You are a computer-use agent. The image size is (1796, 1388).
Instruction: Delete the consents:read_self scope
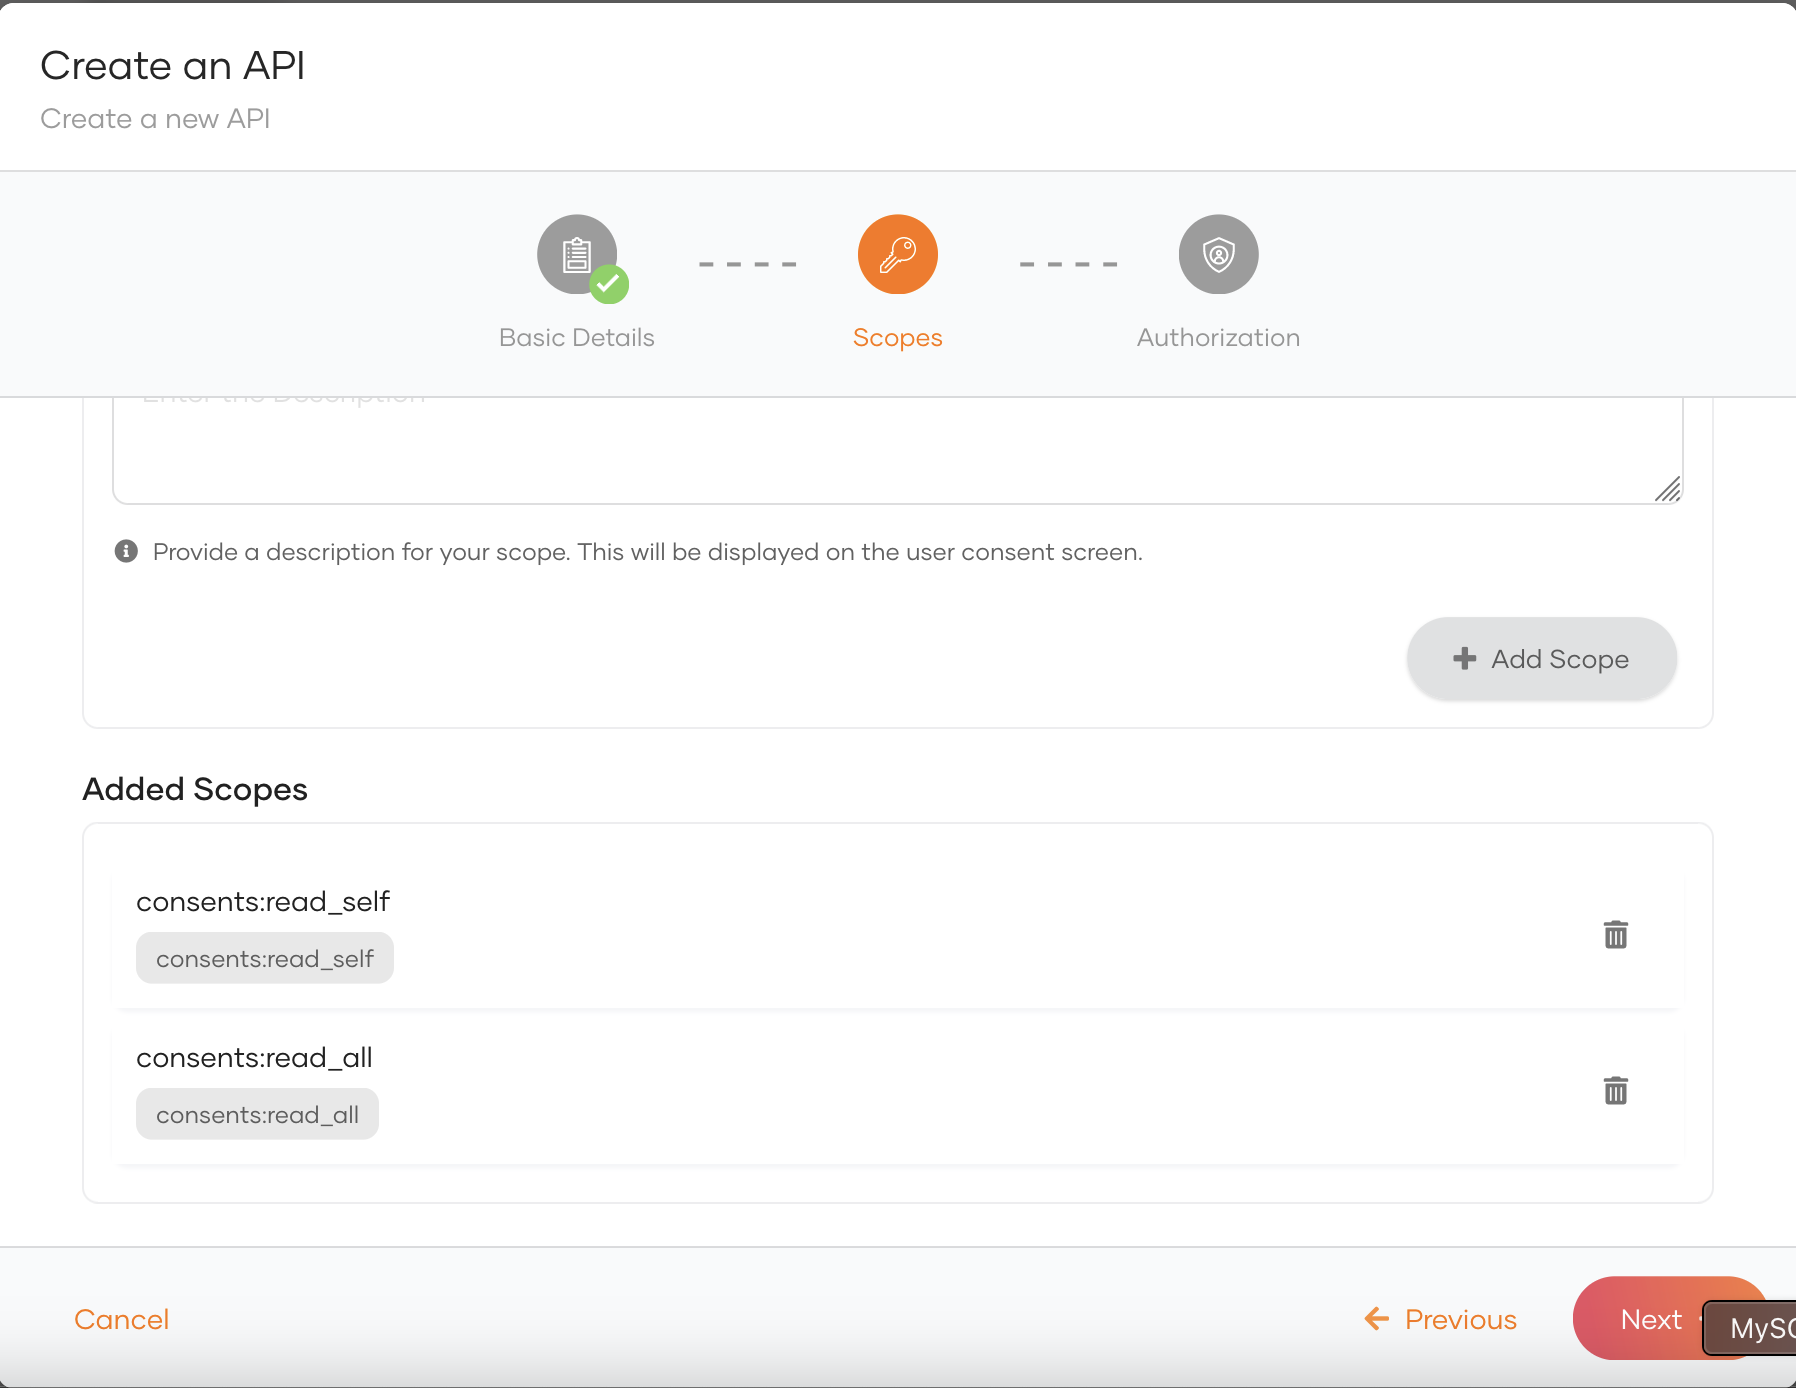(x=1615, y=935)
